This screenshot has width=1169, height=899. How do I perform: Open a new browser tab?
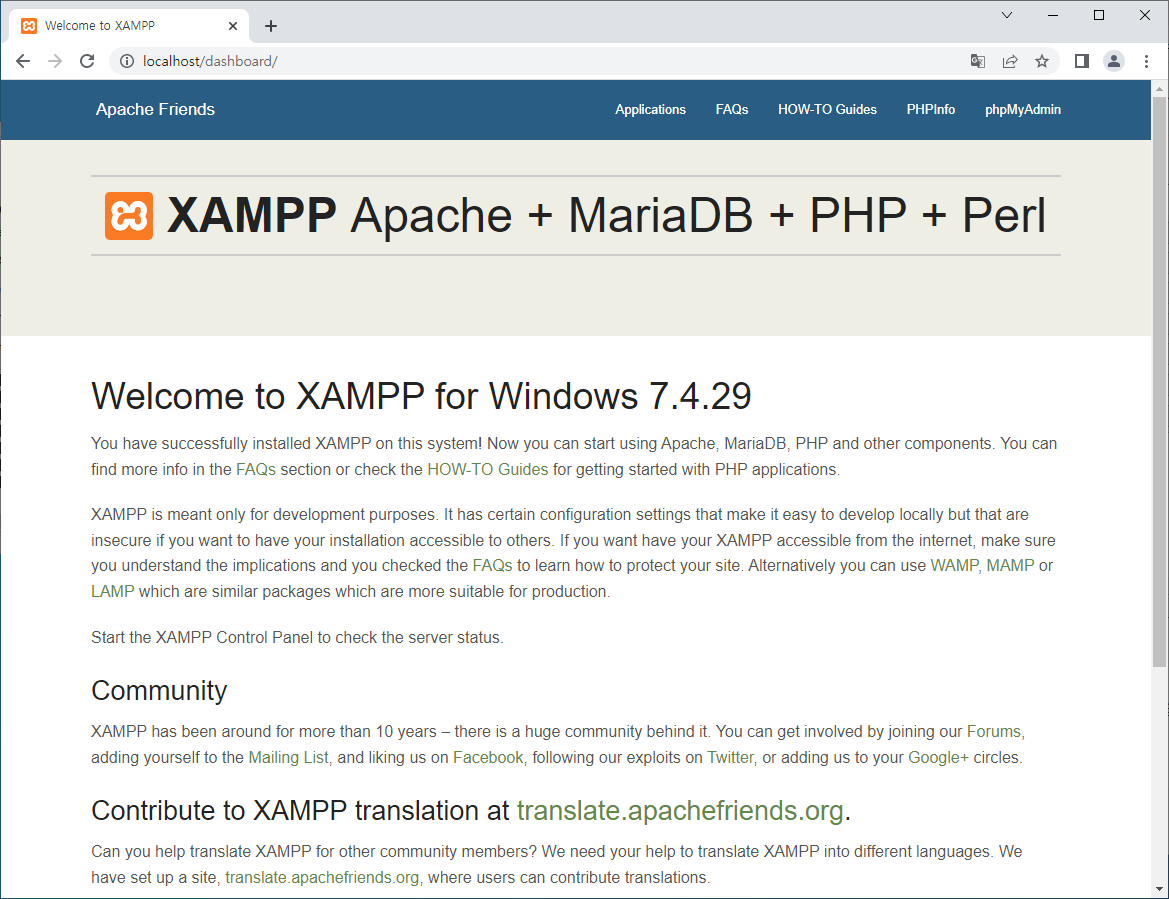pos(271,26)
